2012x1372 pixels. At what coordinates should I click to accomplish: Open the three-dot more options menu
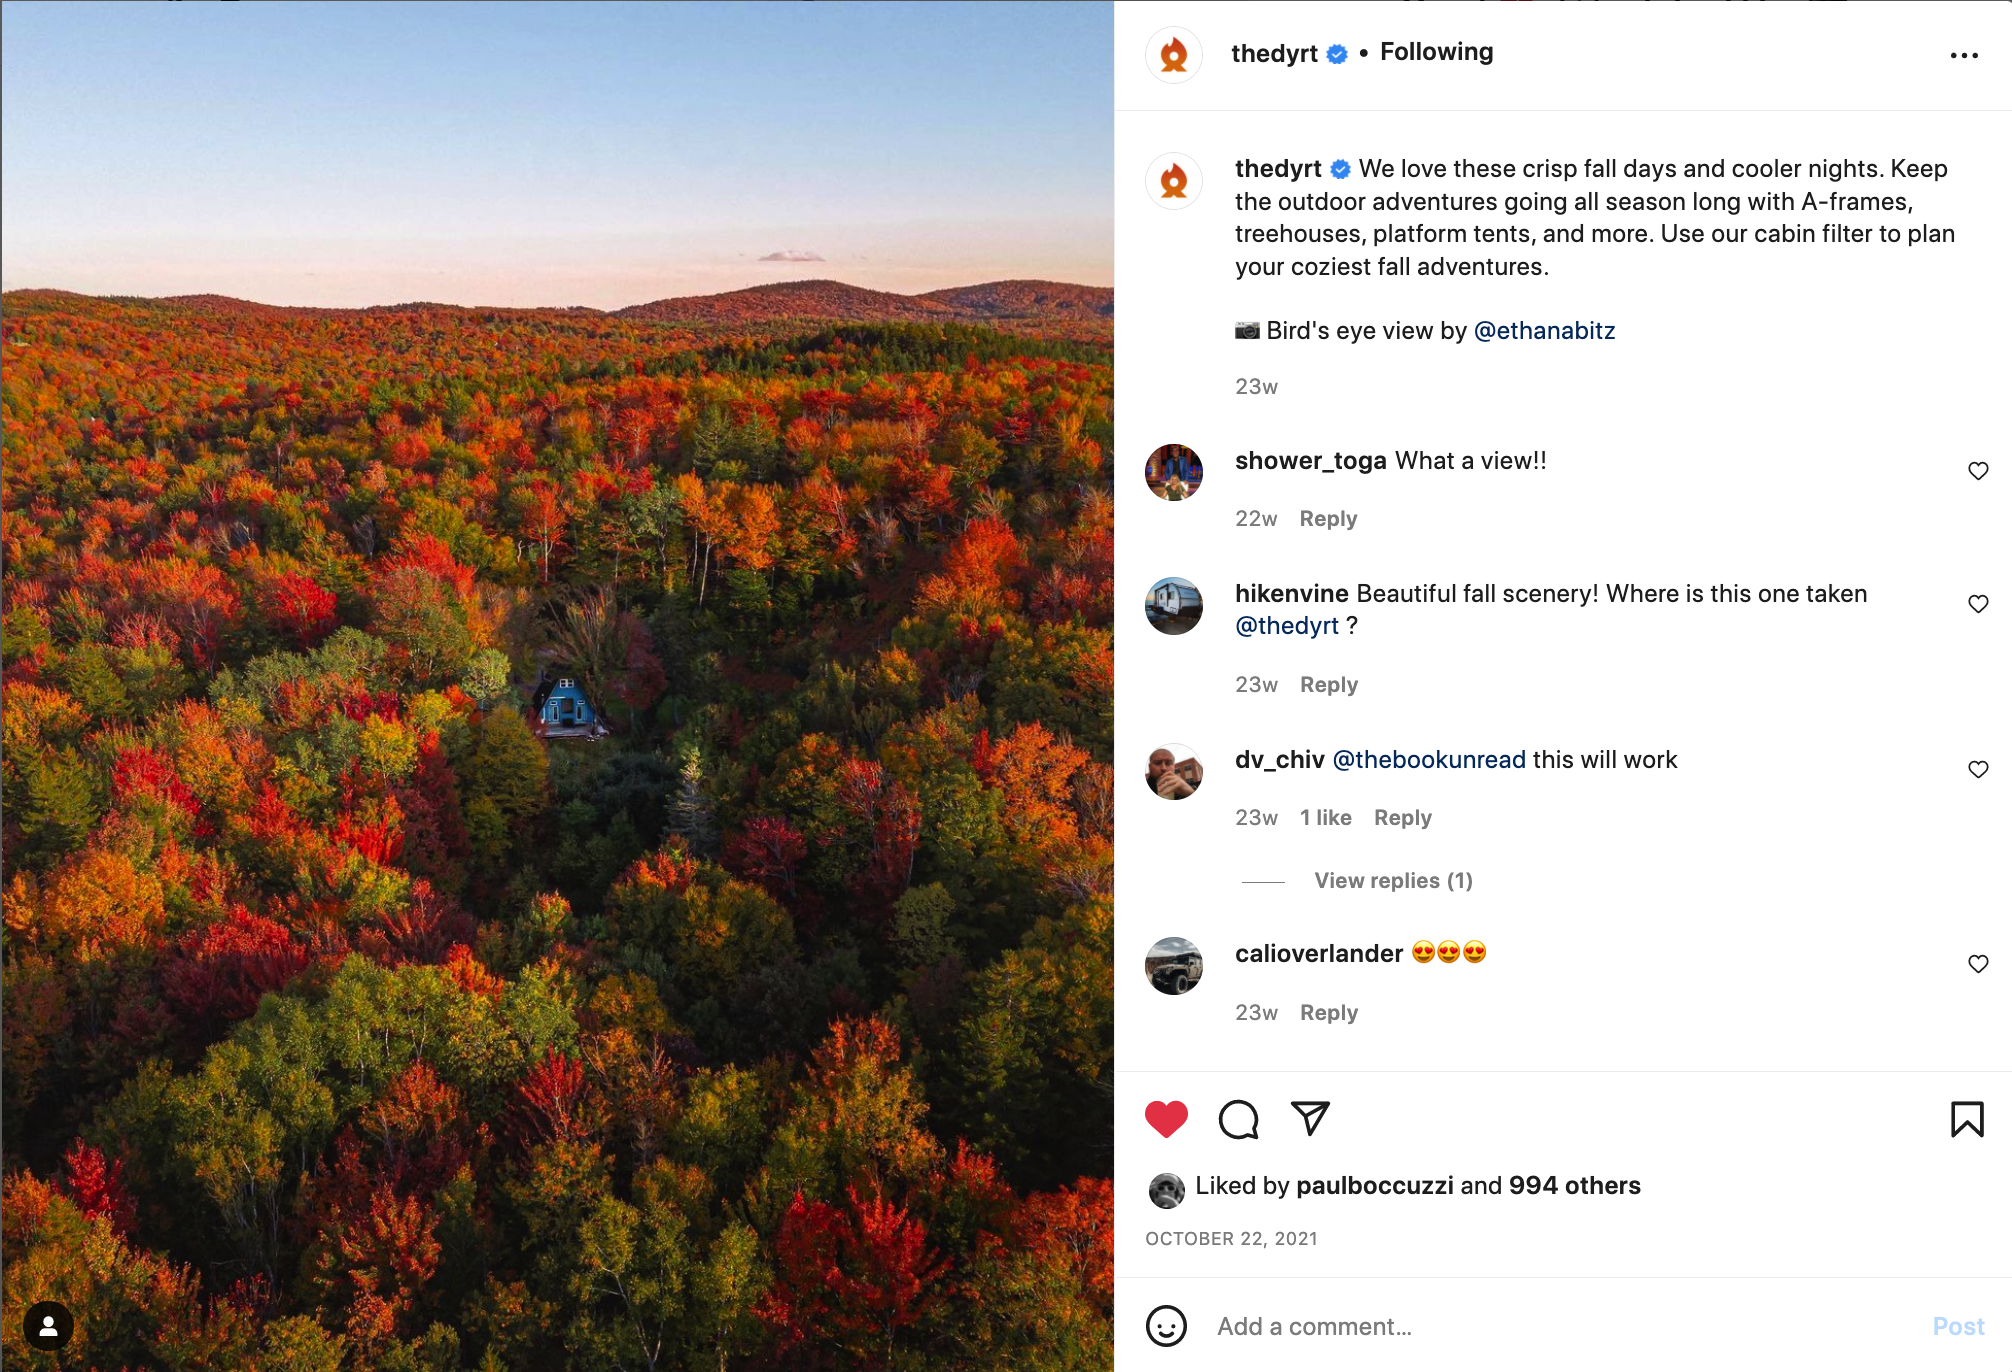point(1964,55)
